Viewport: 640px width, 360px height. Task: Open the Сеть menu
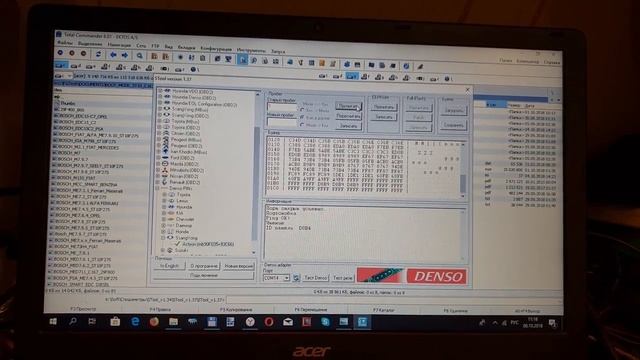[141, 45]
